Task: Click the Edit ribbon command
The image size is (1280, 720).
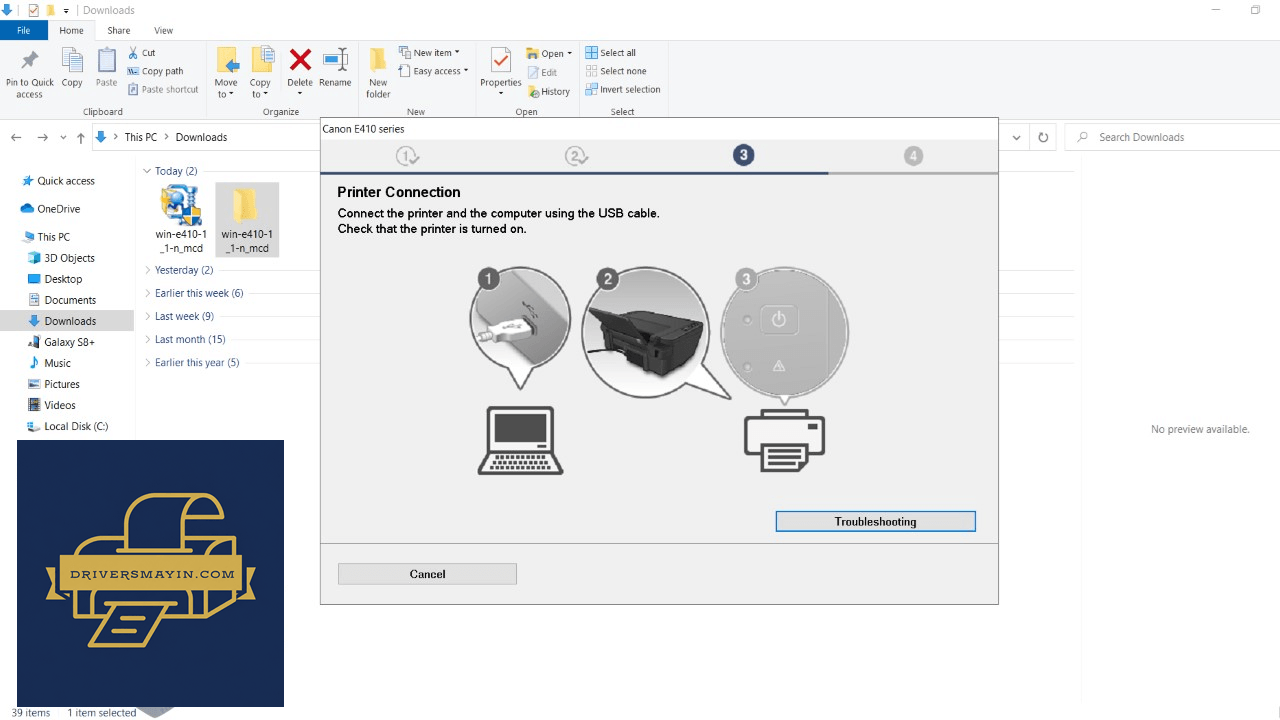Action: [x=542, y=73]
